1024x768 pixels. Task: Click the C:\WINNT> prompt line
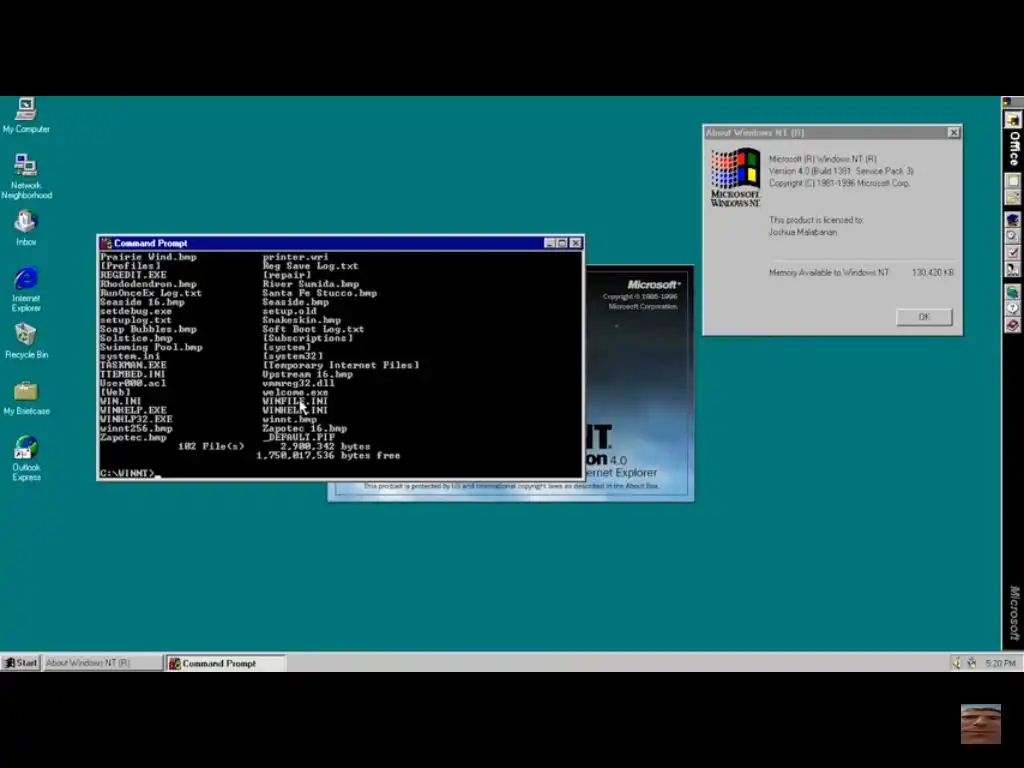pos(128,473)
